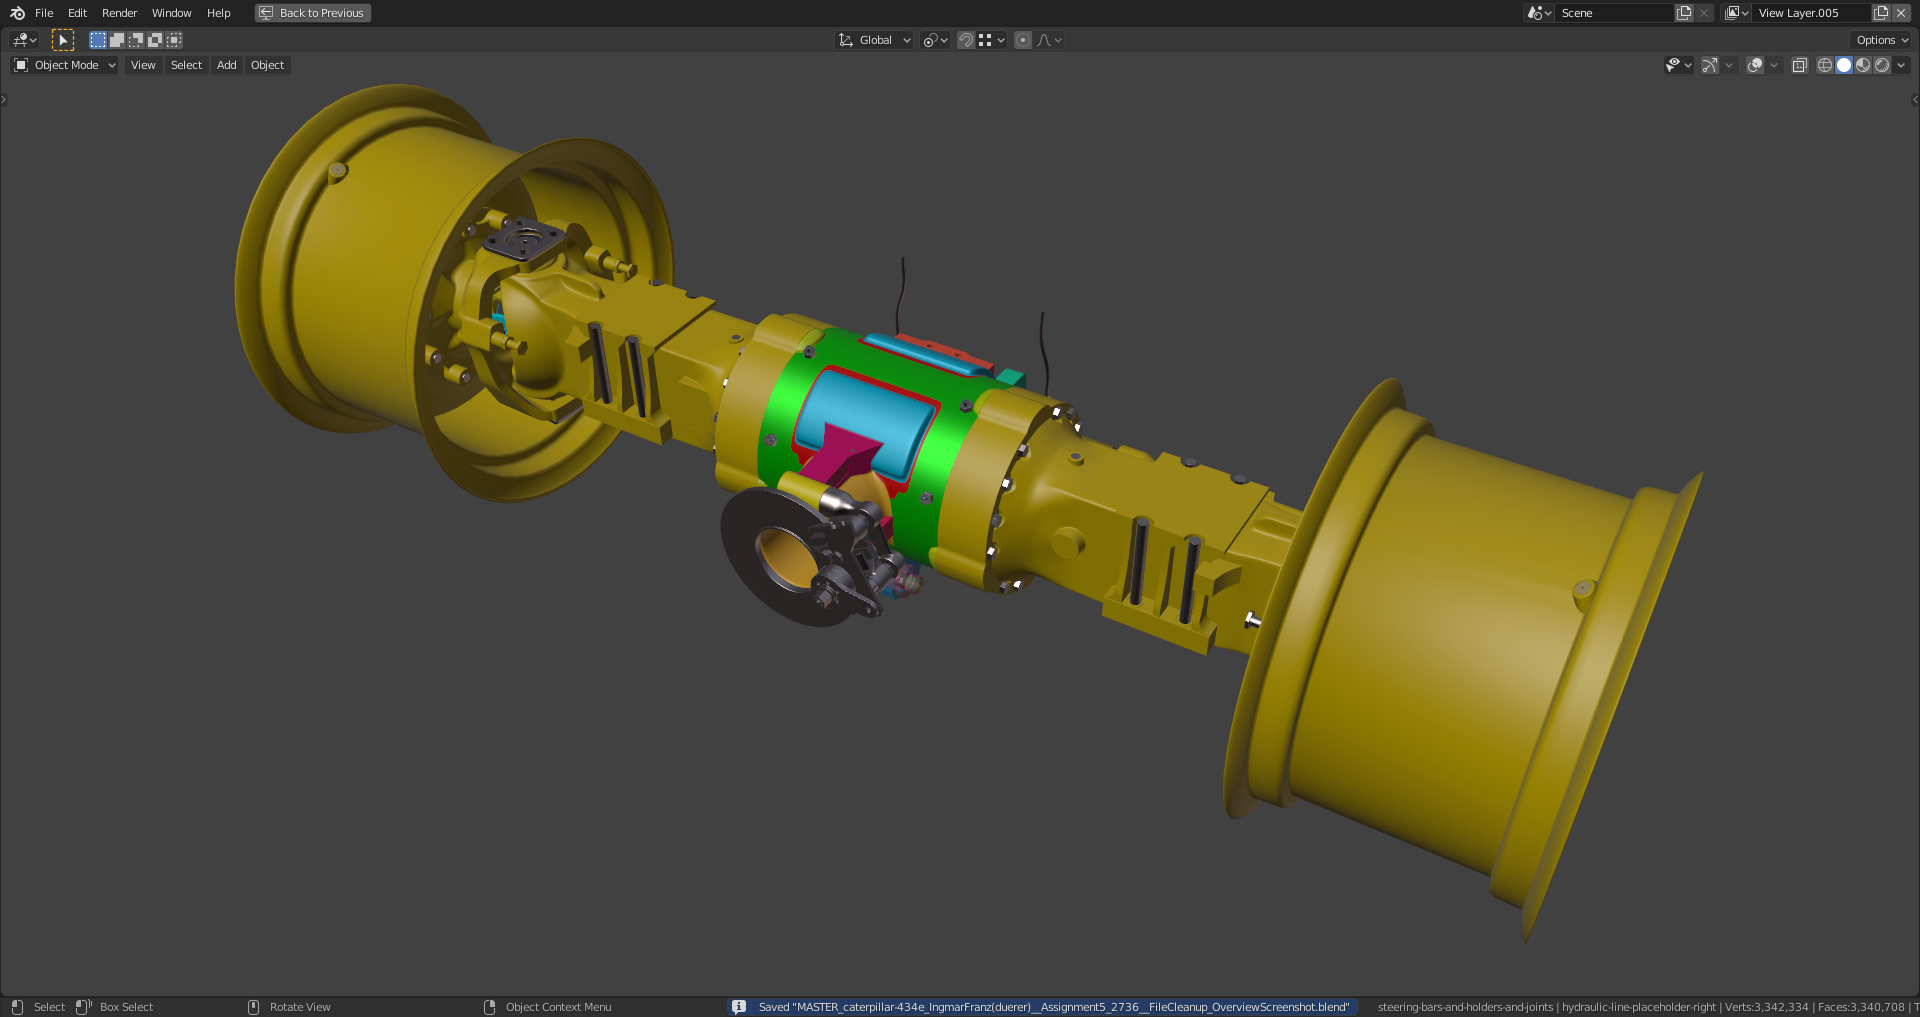Edit the View Layer.005 name field
1920x1017 pixels.
[x=1812, y=13]
